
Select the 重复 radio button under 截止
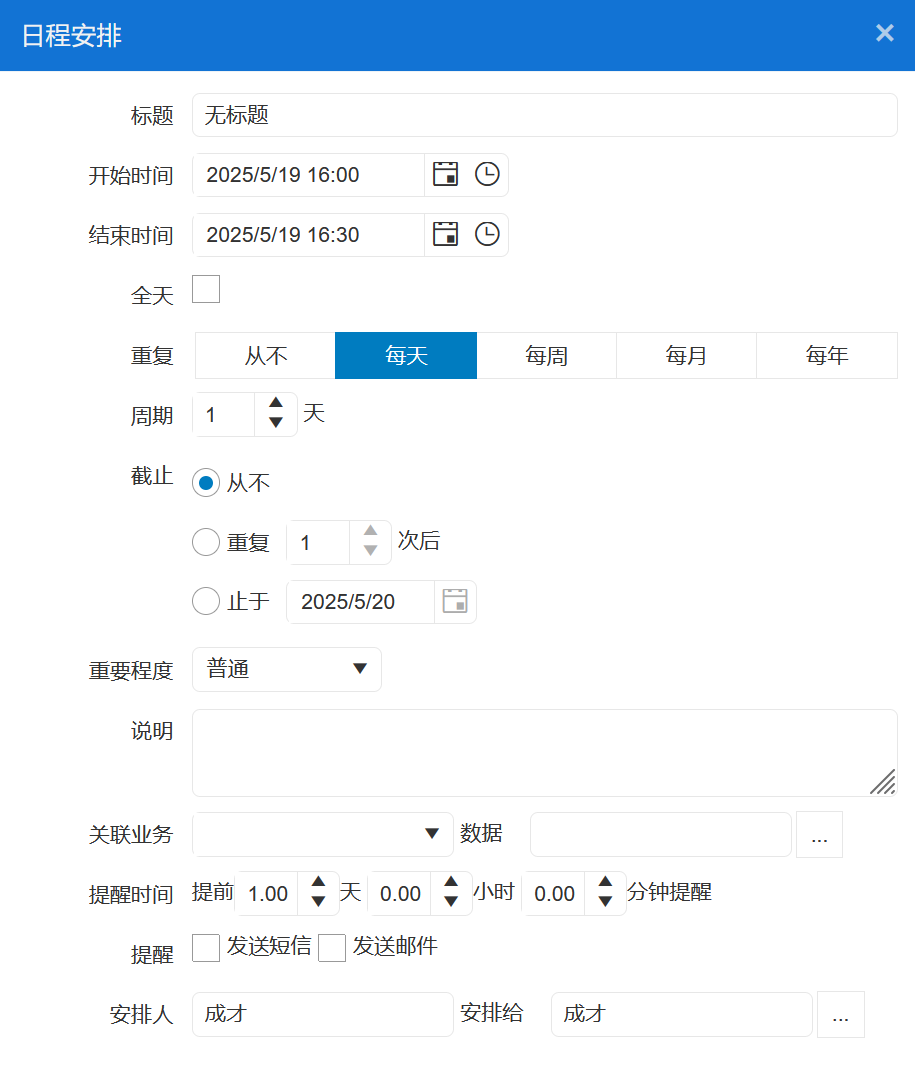pos(206,542)
